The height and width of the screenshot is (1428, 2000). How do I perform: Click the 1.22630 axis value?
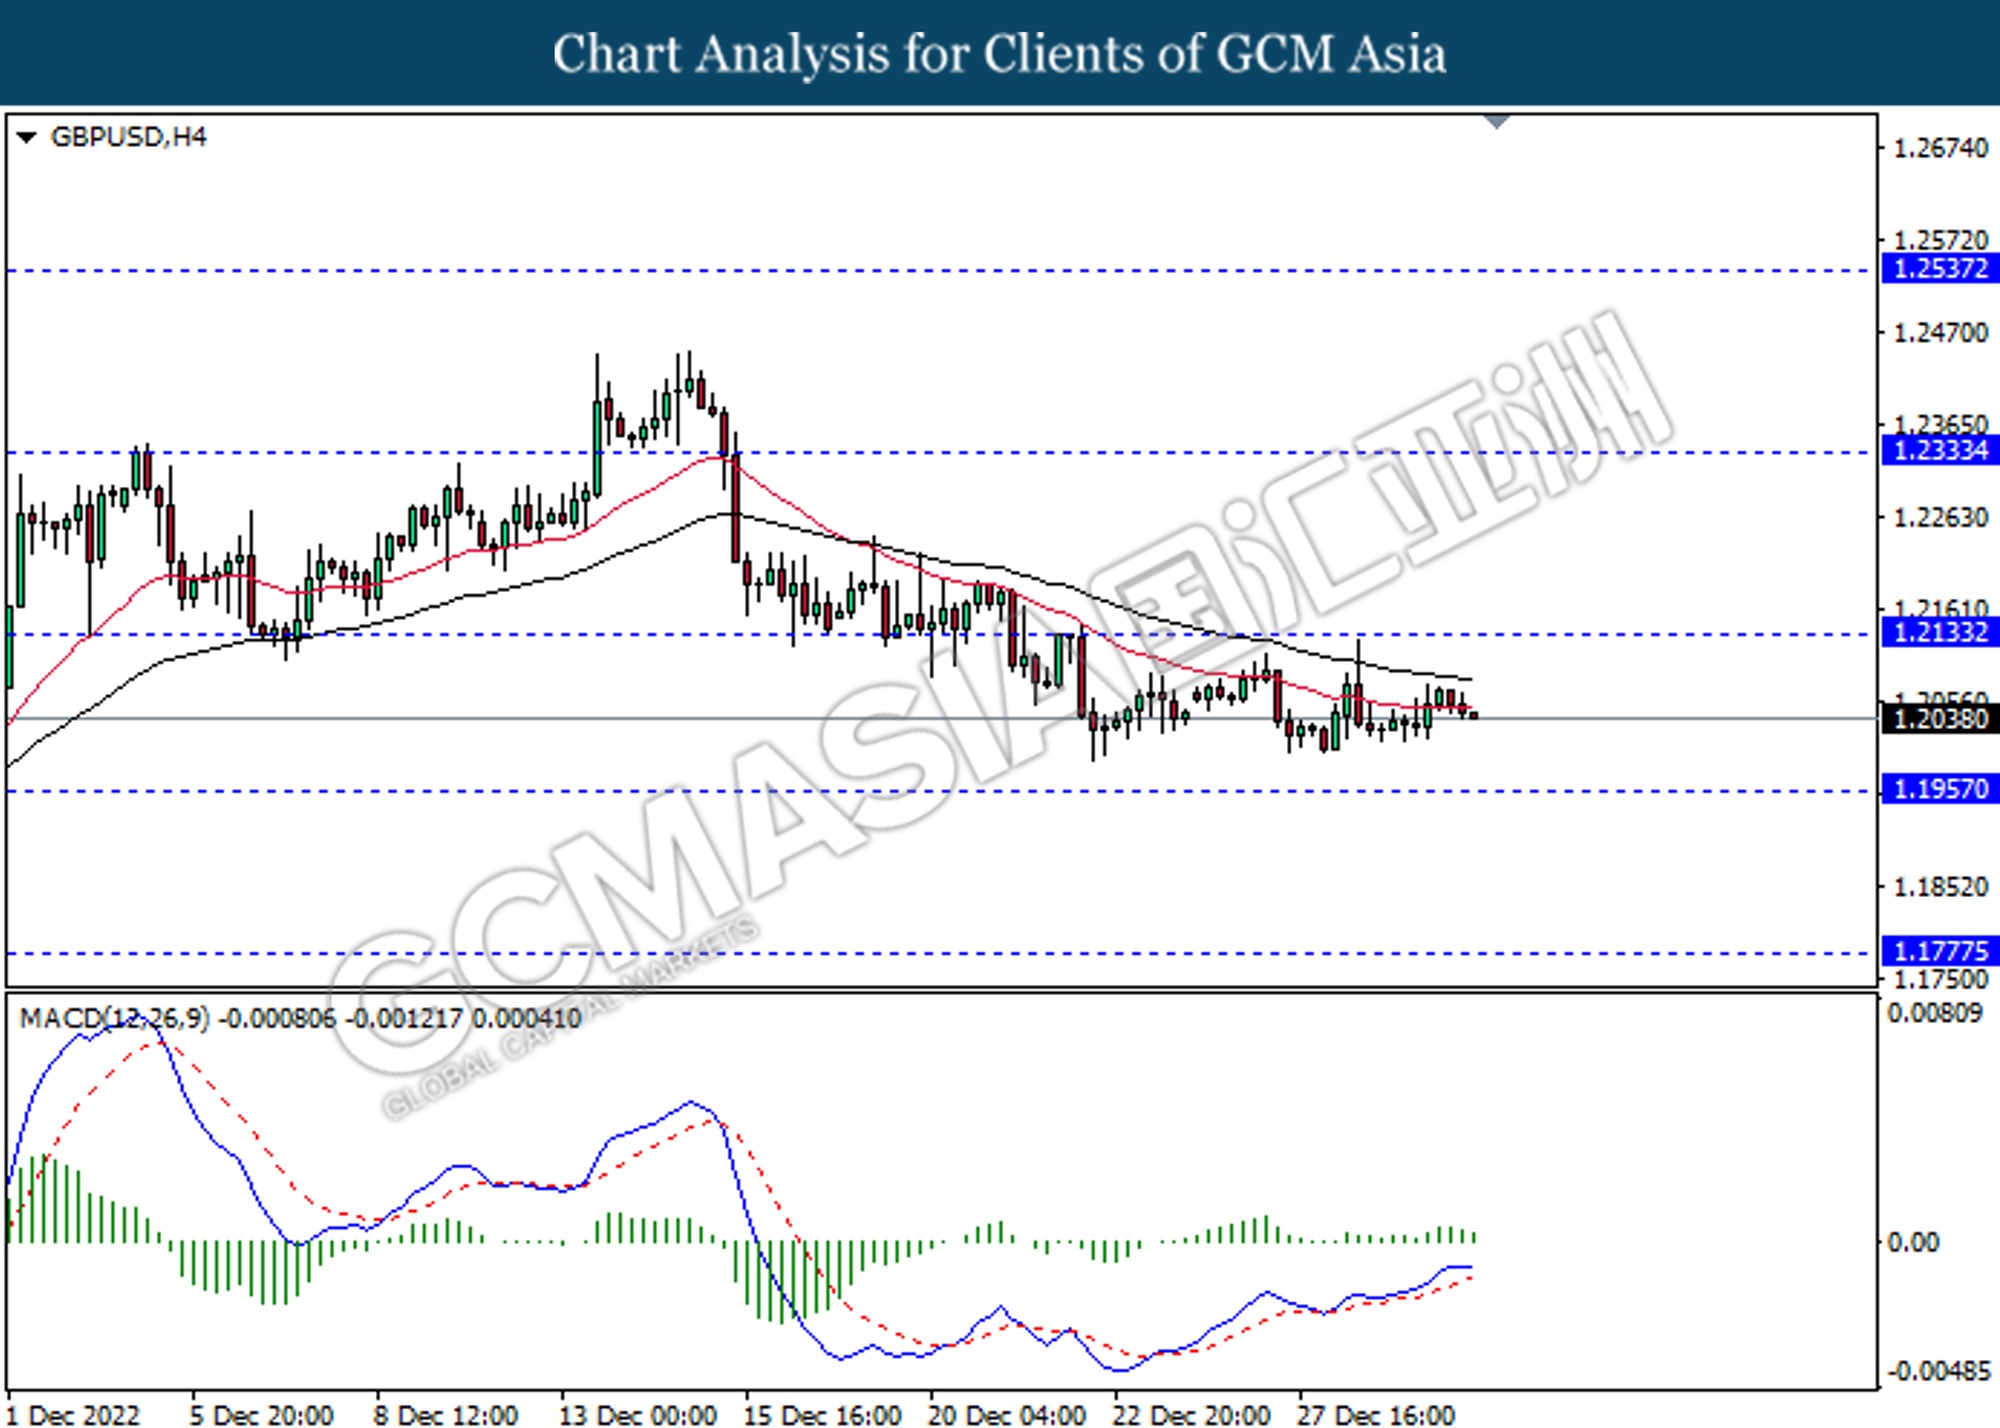[1941, 518]
